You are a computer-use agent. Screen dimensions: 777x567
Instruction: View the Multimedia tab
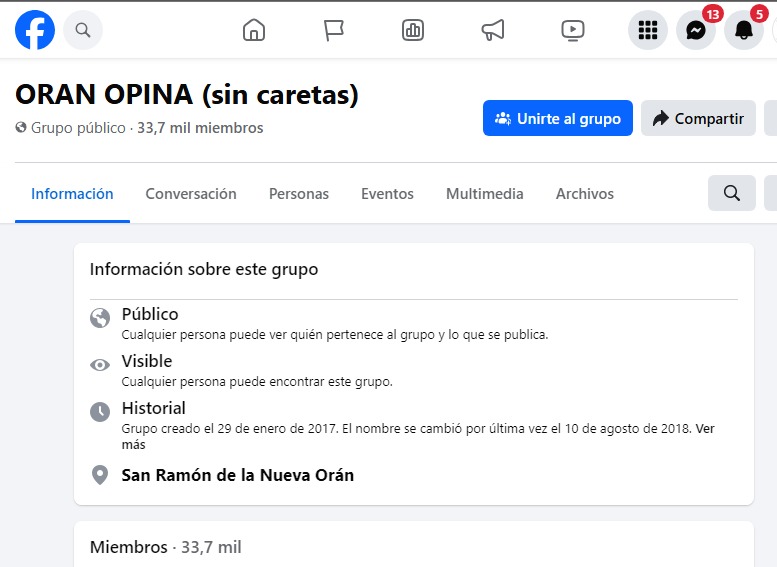pyautogui.click(x=485, y=194)
